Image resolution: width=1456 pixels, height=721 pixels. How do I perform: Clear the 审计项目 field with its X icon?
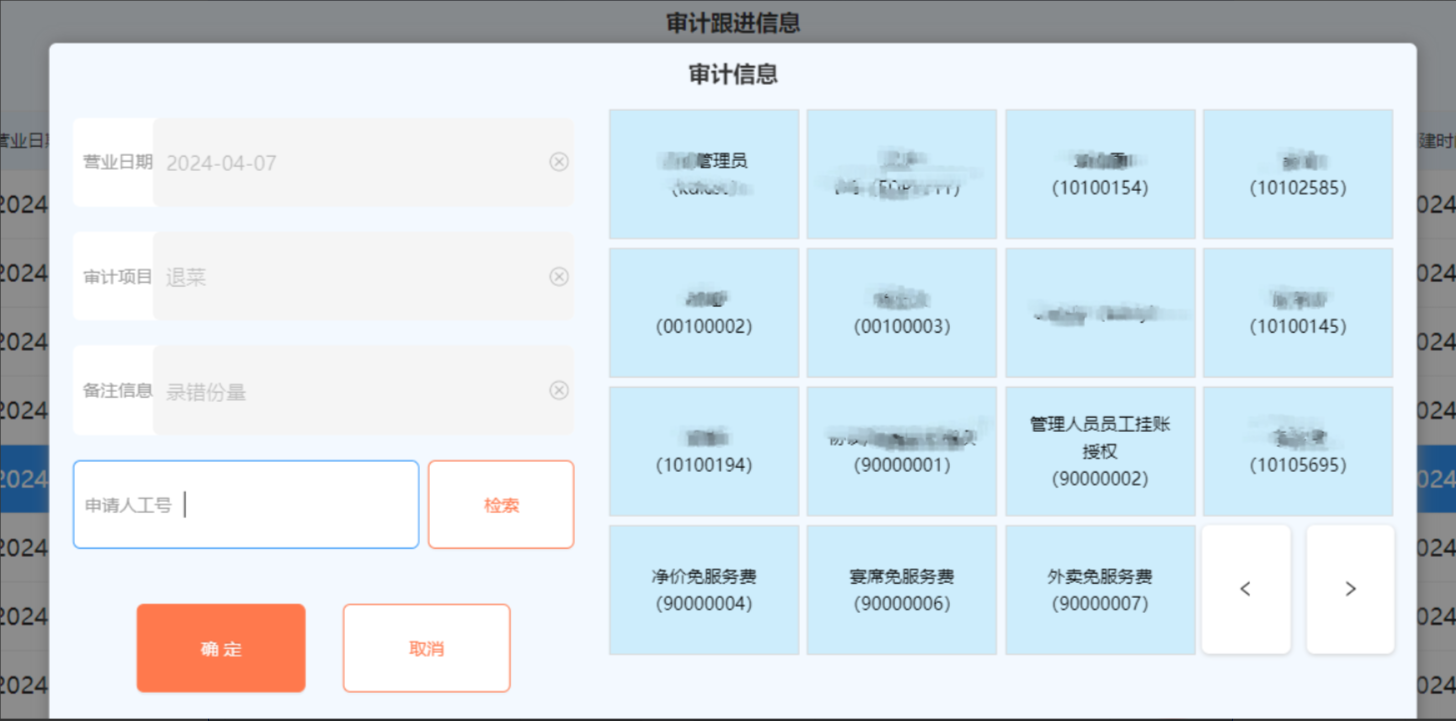point(559,276)
